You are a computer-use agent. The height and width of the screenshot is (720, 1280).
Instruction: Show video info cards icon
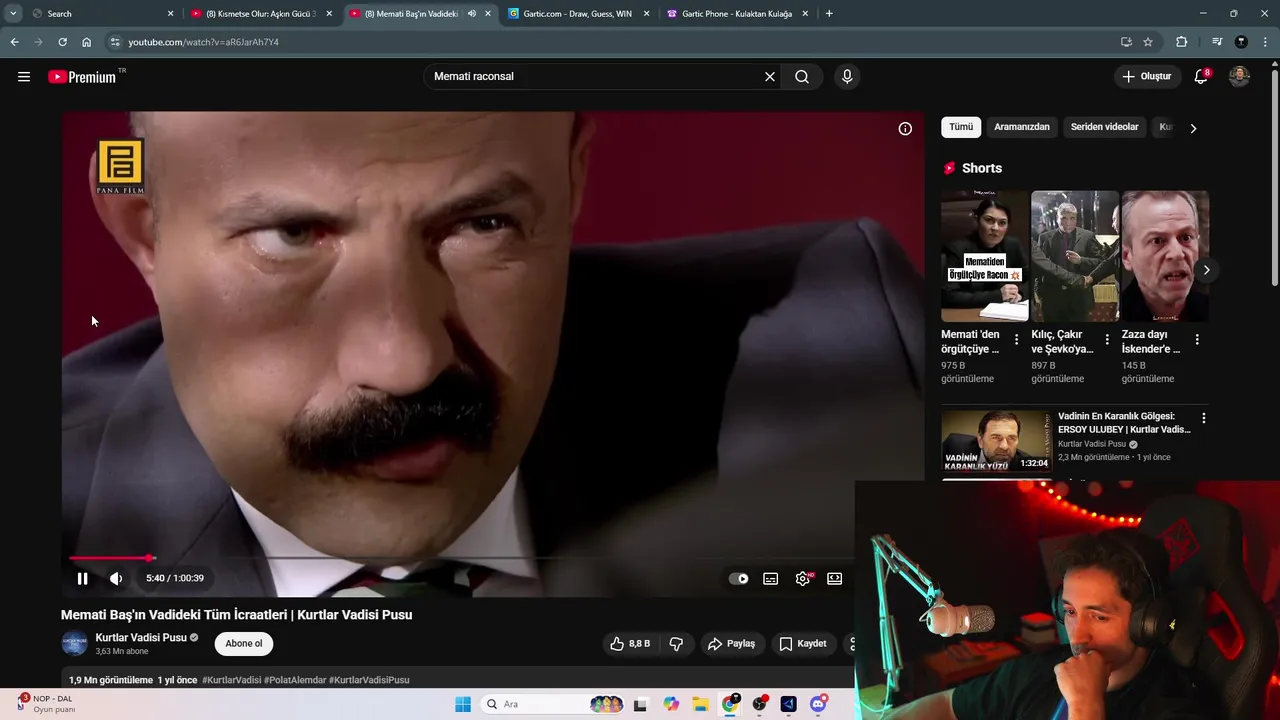905,129
